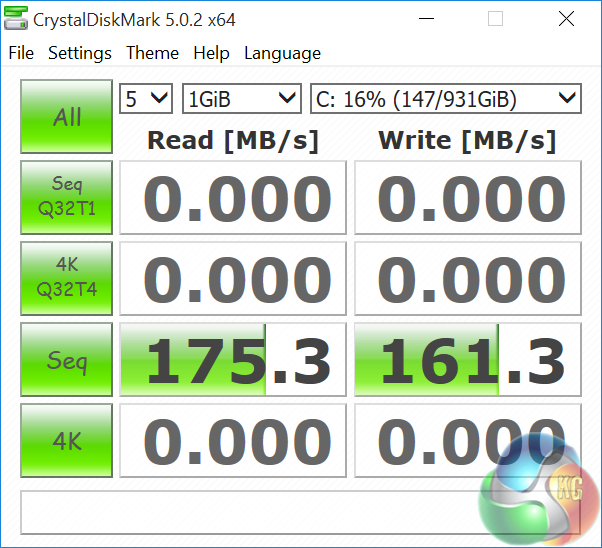Click the 4K read result 0.000

[x=233, y=440]
